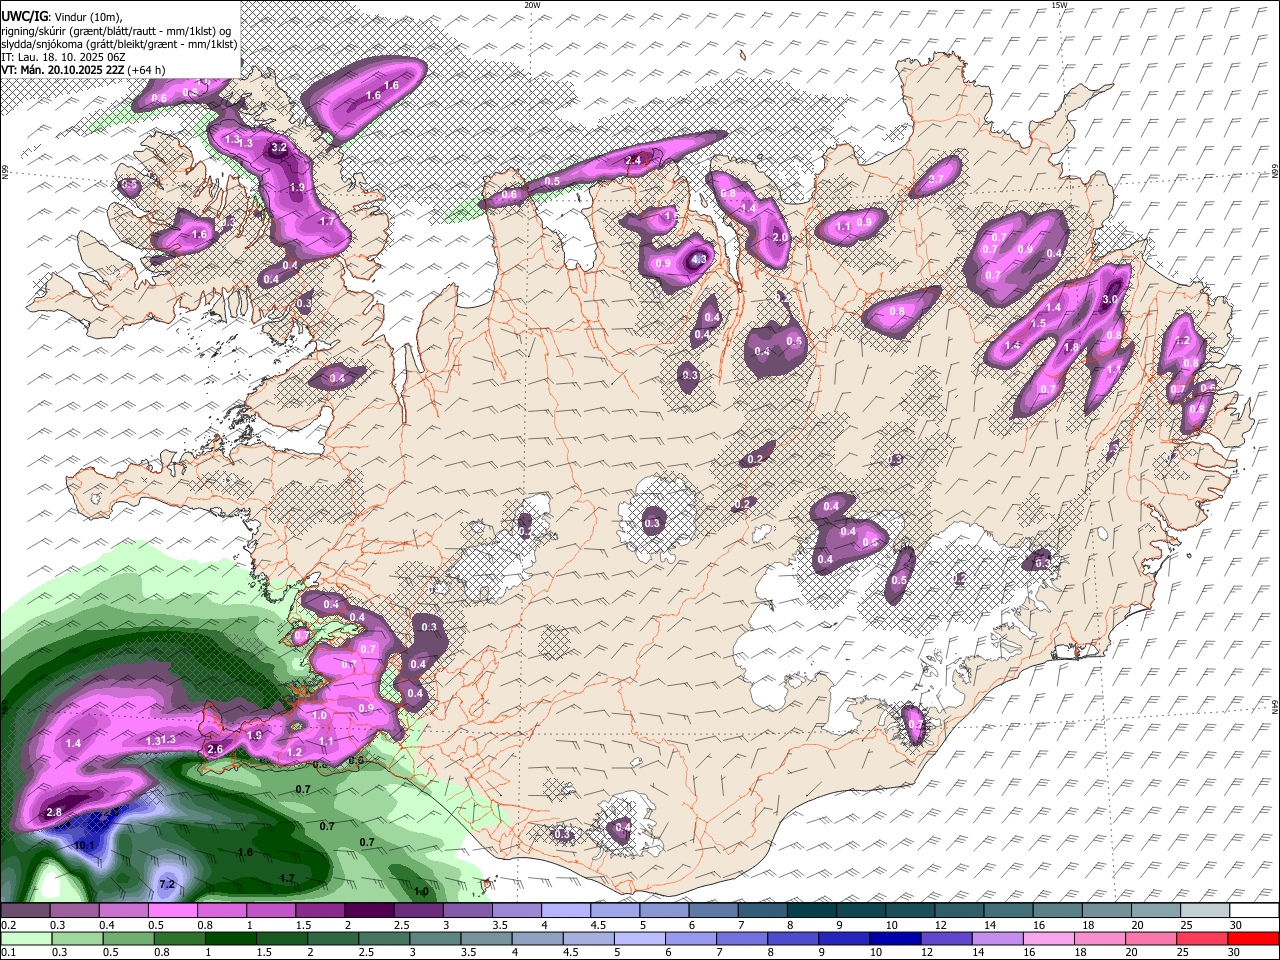The image size is (1280, 960).
Task: Click the "2.4" value on the north coast
Action: [x=632, y=160]
